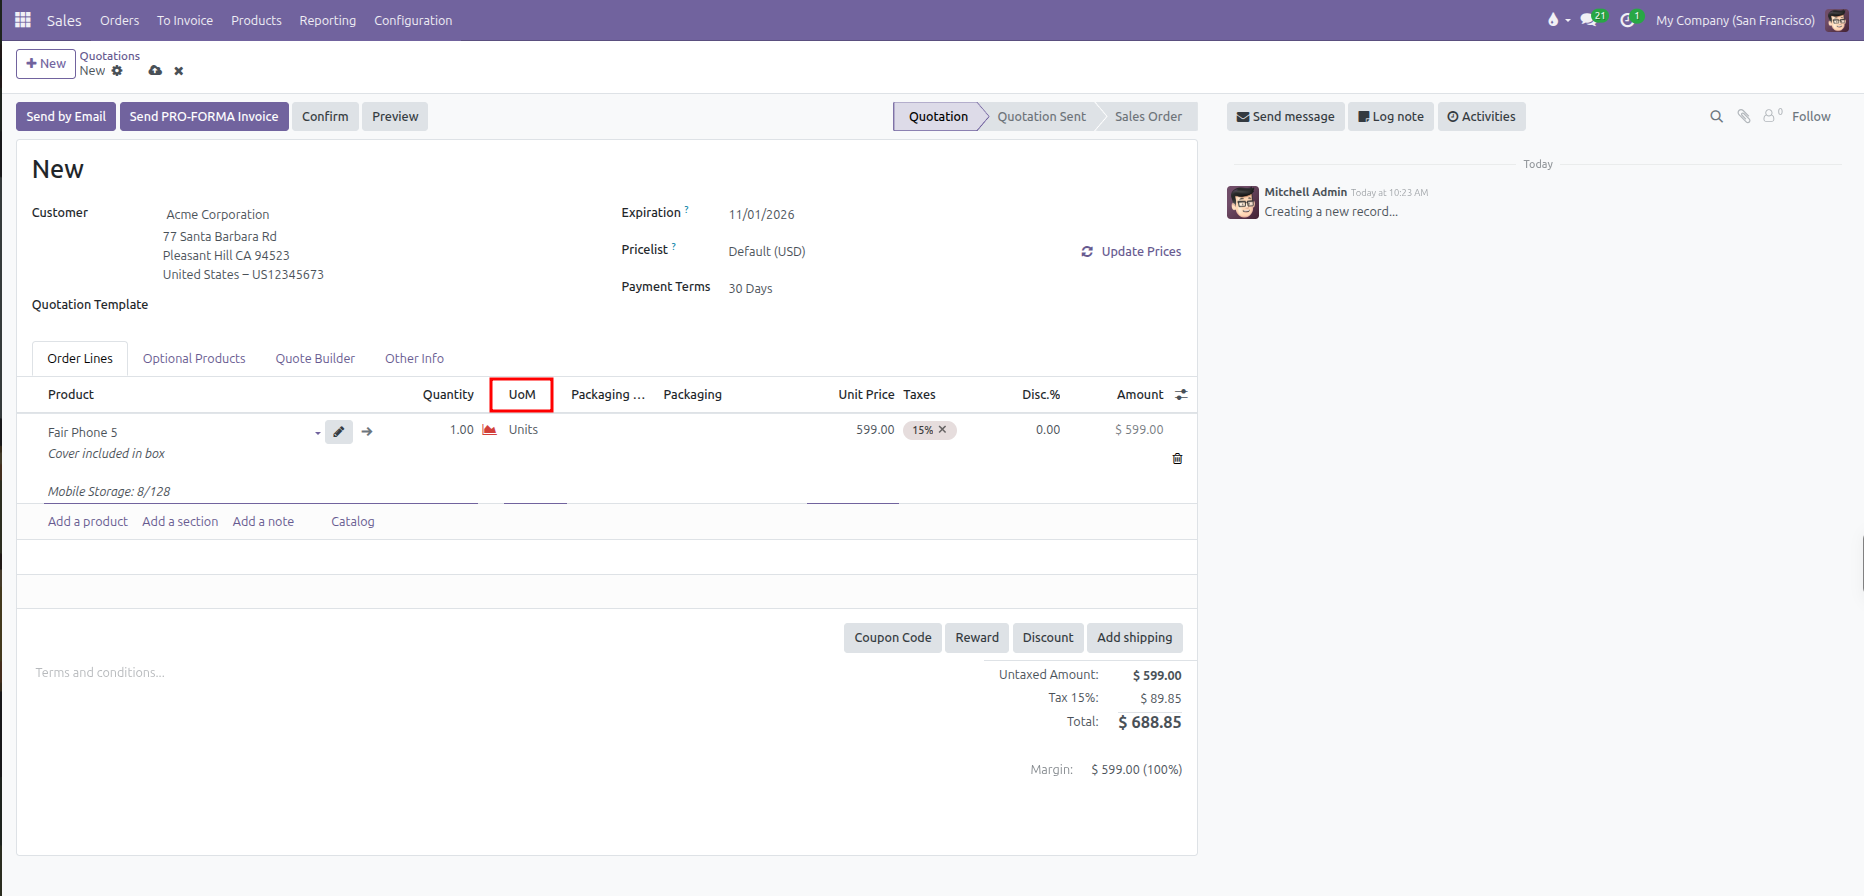Click Send by Email button
Screen dimensions: 1864x896
(x=66, y=117)
